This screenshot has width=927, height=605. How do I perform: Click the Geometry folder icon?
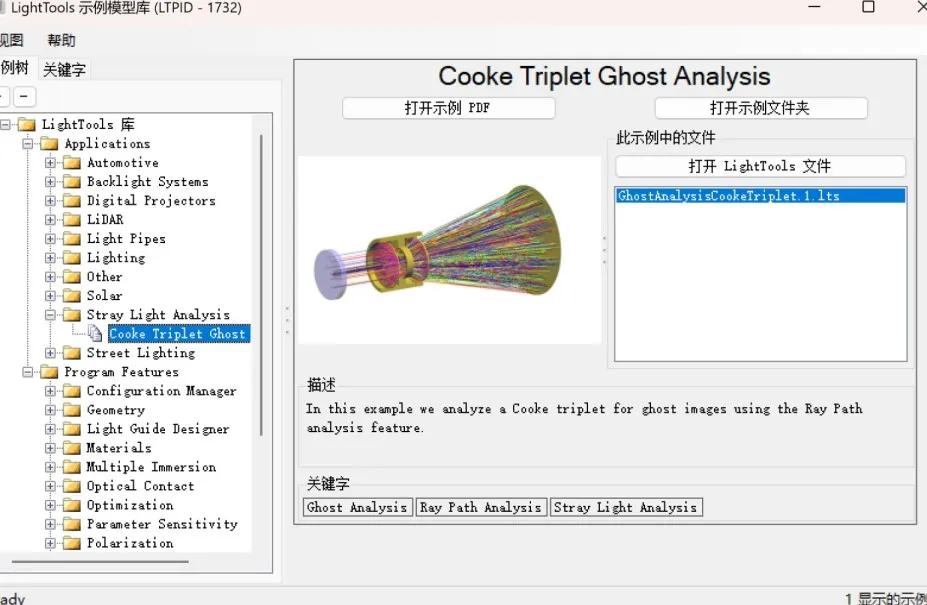71,410
